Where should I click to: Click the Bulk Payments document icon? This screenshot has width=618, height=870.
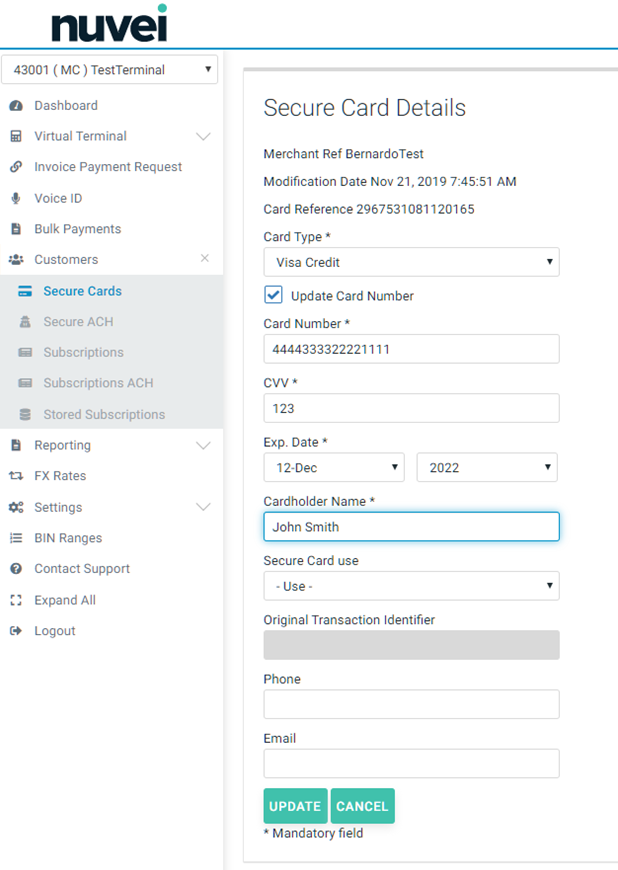coord(16,229)
